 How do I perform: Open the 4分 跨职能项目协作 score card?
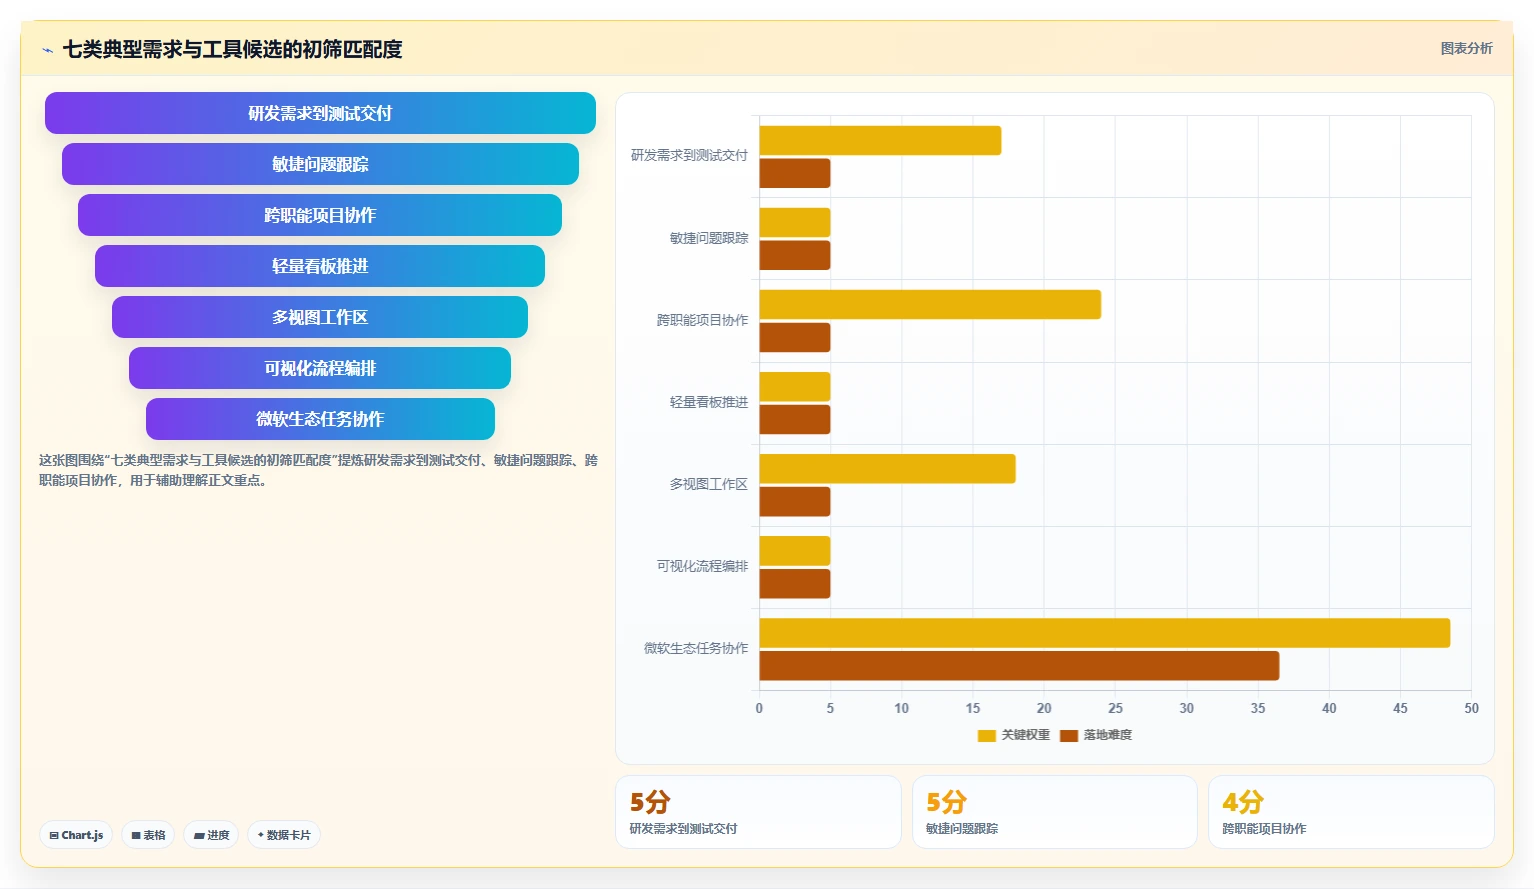1351,812
